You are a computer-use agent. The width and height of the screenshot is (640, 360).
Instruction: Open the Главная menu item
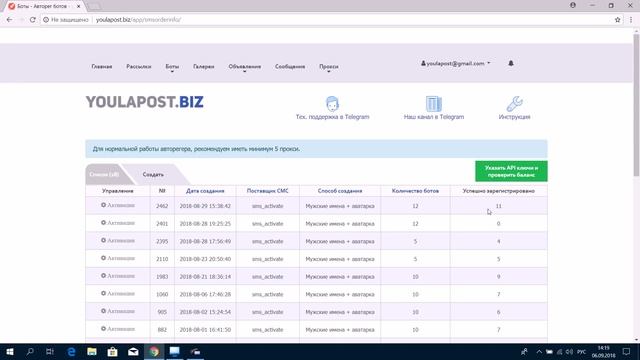pos(102,67)
